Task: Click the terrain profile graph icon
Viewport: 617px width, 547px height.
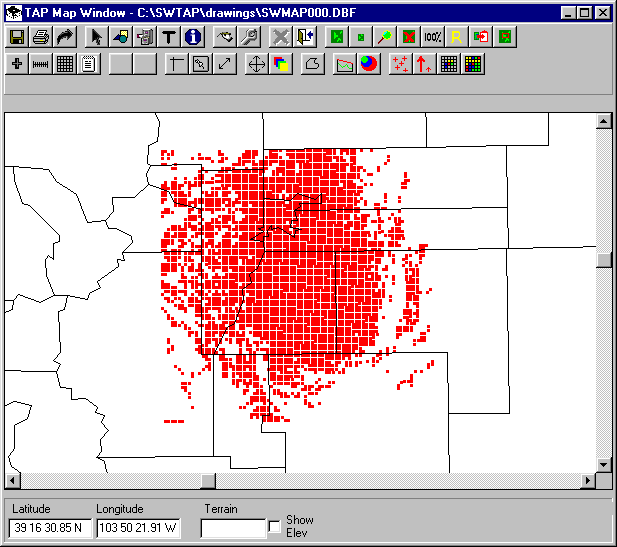Action: [344, 64]
